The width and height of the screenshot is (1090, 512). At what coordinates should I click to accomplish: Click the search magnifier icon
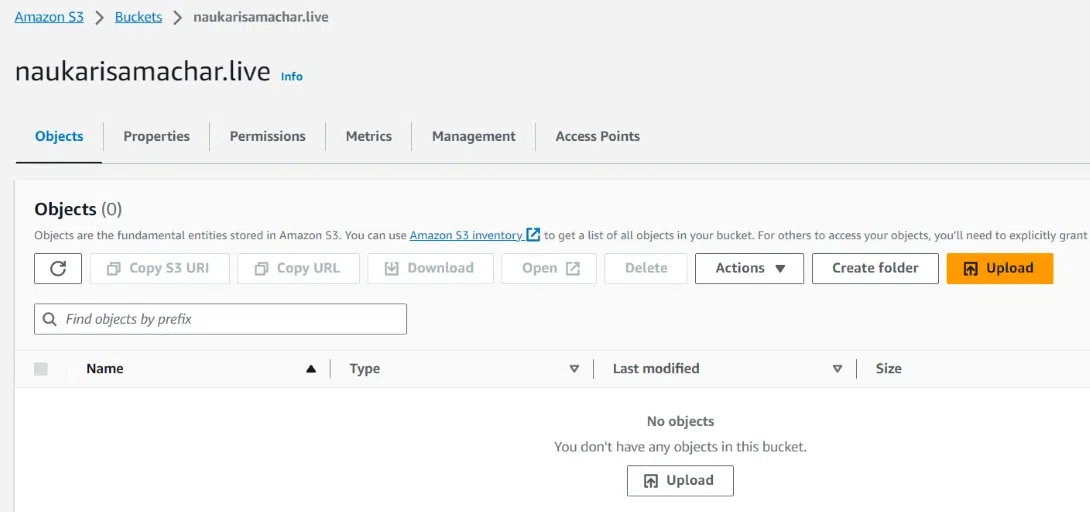click(x=50, y=319)
